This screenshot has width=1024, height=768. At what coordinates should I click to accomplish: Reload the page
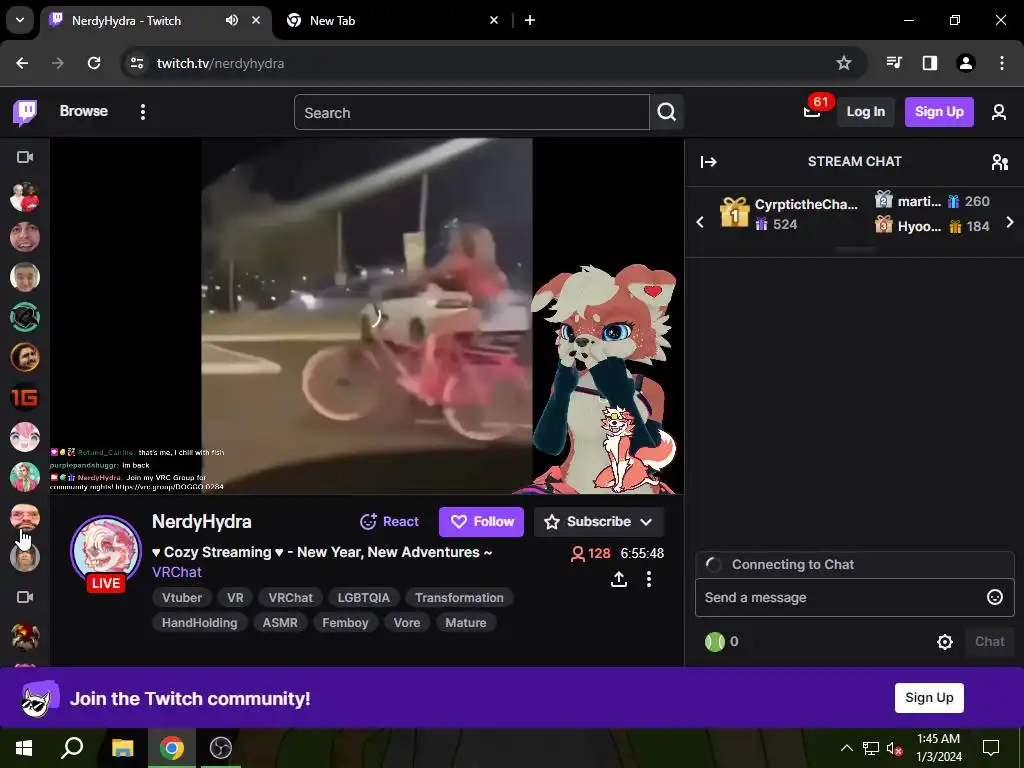(94, 63)
